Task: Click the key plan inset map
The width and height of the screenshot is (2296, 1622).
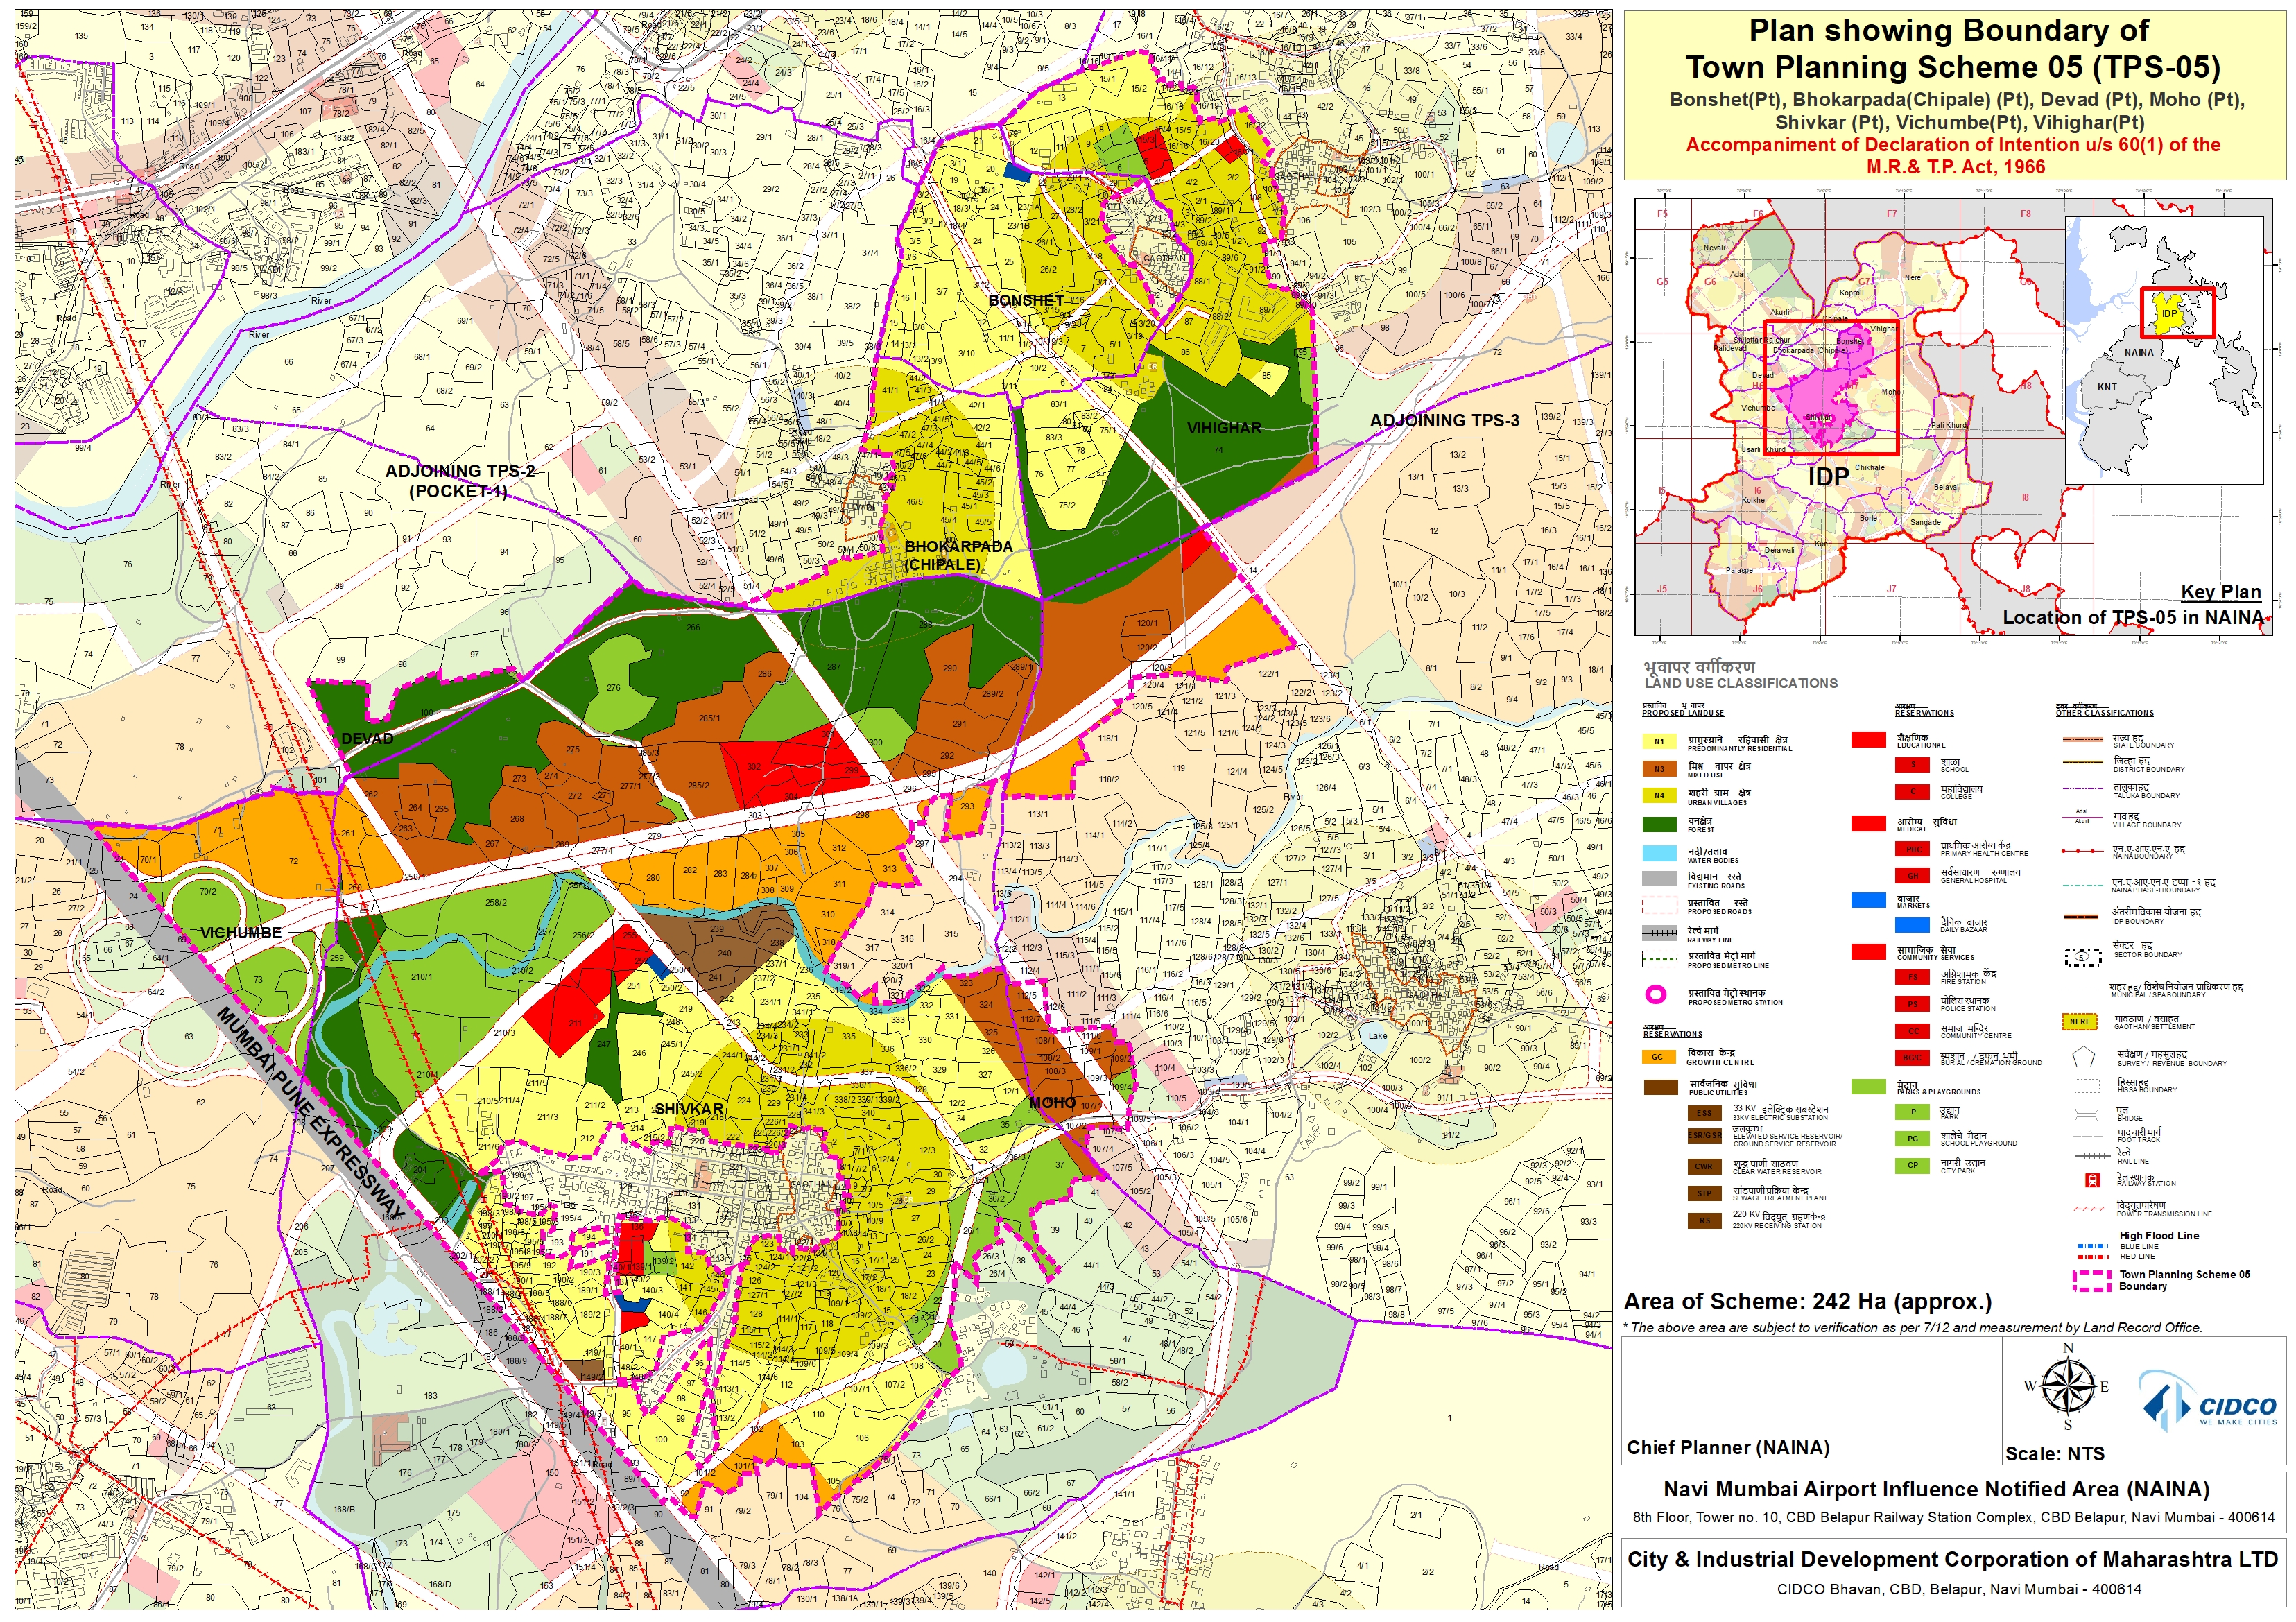Action: 1953,416
